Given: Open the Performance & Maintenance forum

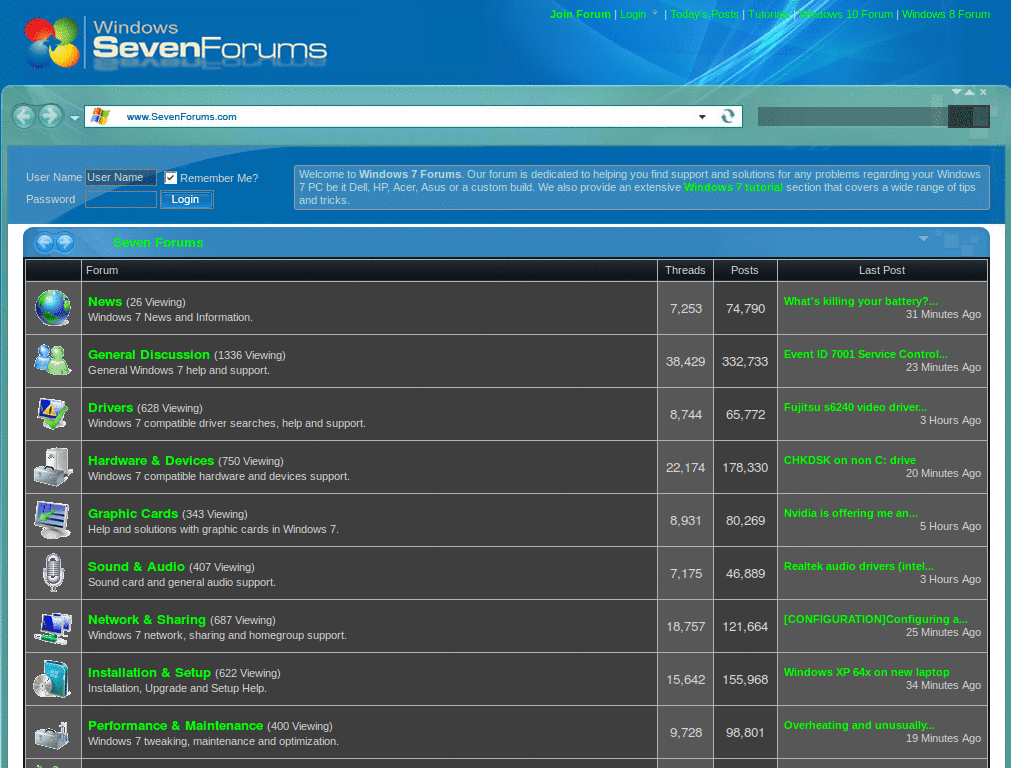Looking at the screenshot, I should 176,726.
